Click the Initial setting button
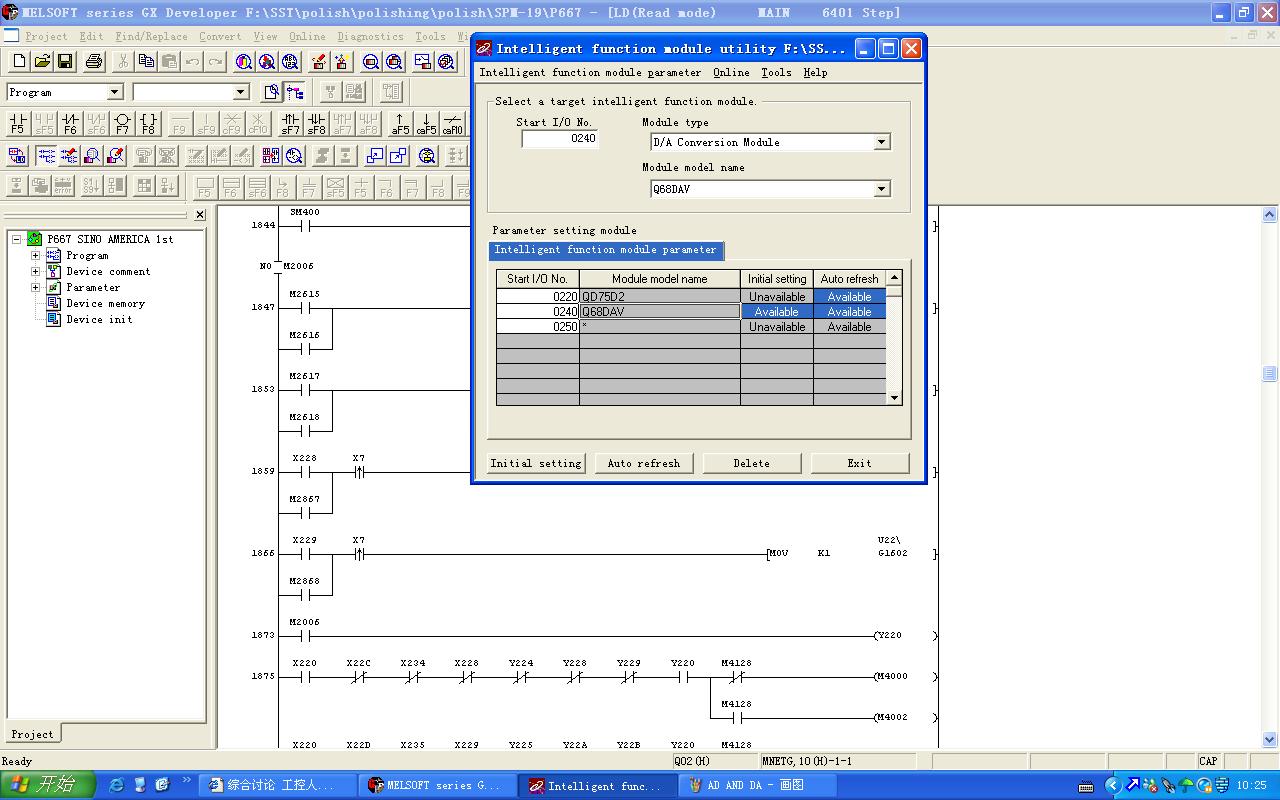This screenshot has width=1280, height=800. point(536,463)
